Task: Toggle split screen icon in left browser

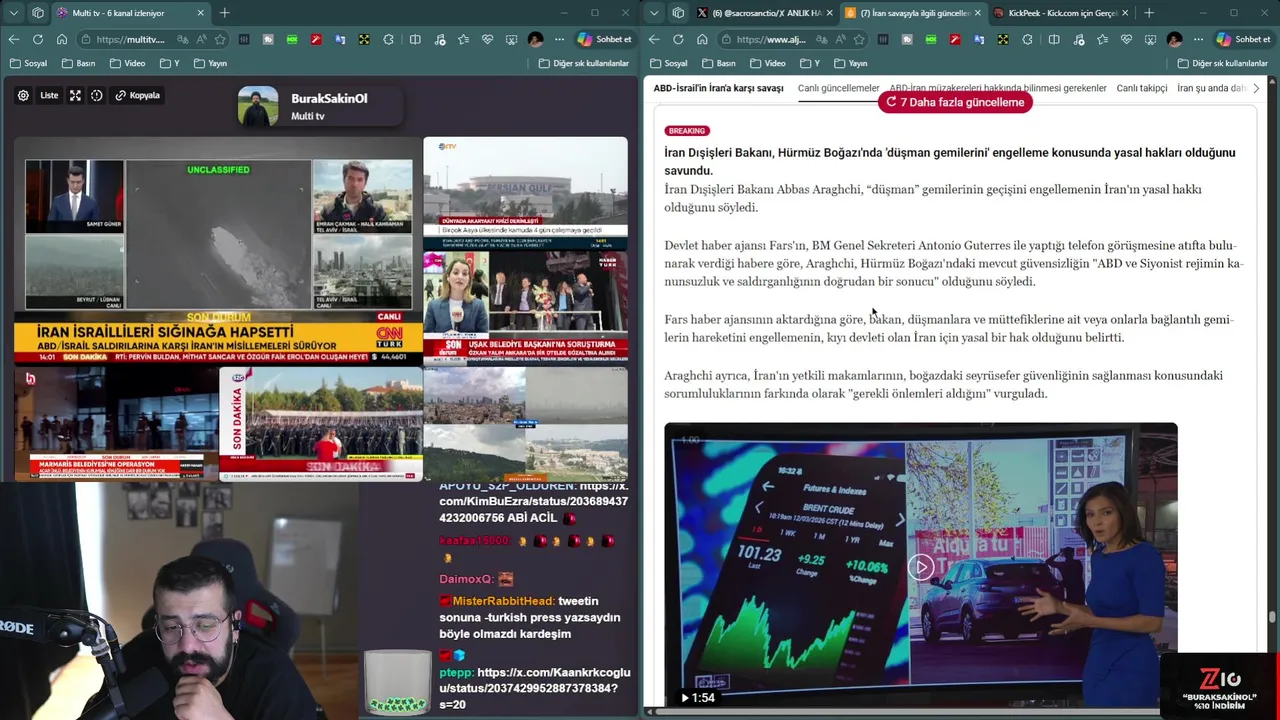Action: tap(415, 39)
